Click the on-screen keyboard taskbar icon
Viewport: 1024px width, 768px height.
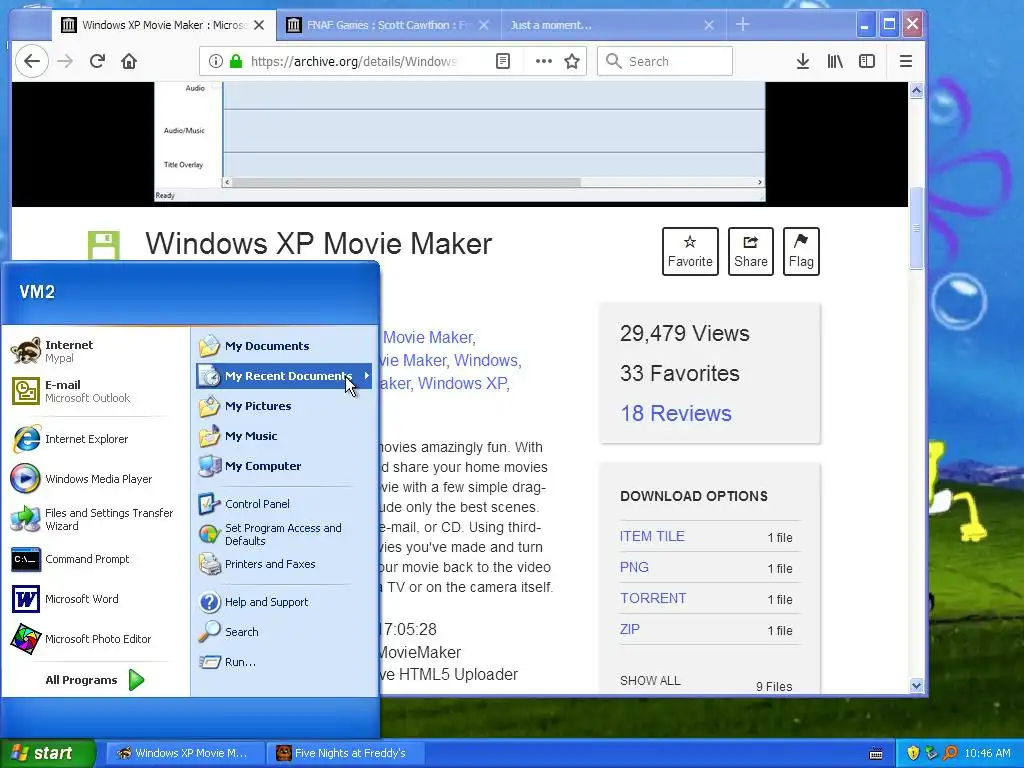(876, 754)
